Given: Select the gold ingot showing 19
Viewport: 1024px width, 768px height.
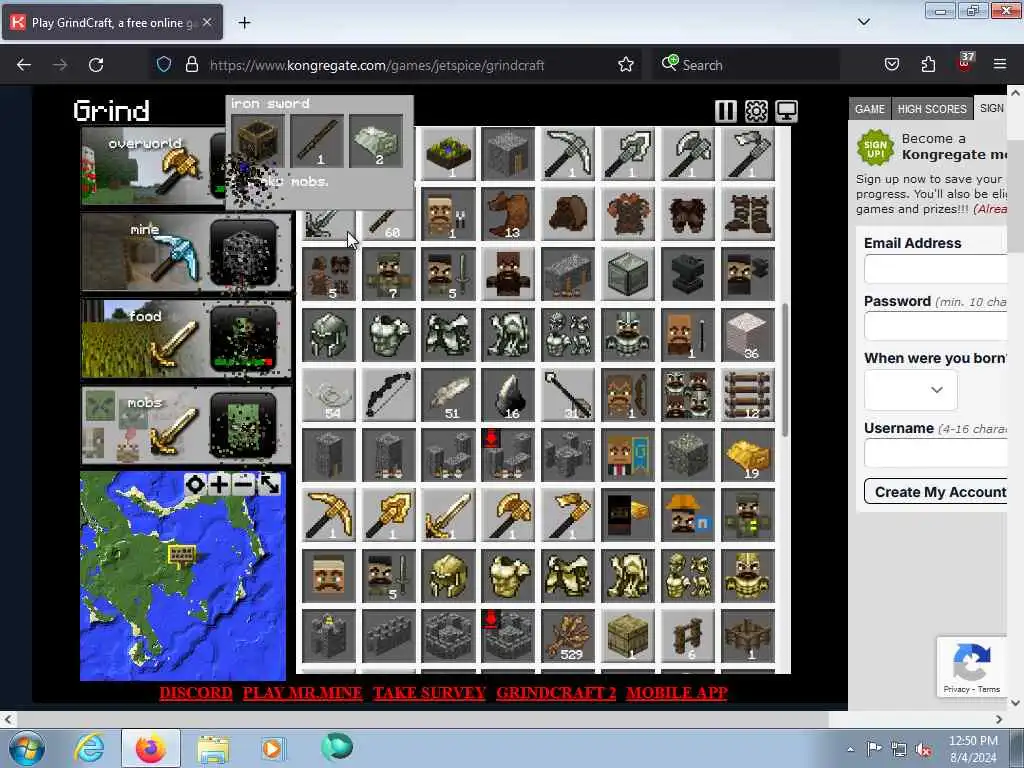Looking at the screenshot, I should point(748,455).
